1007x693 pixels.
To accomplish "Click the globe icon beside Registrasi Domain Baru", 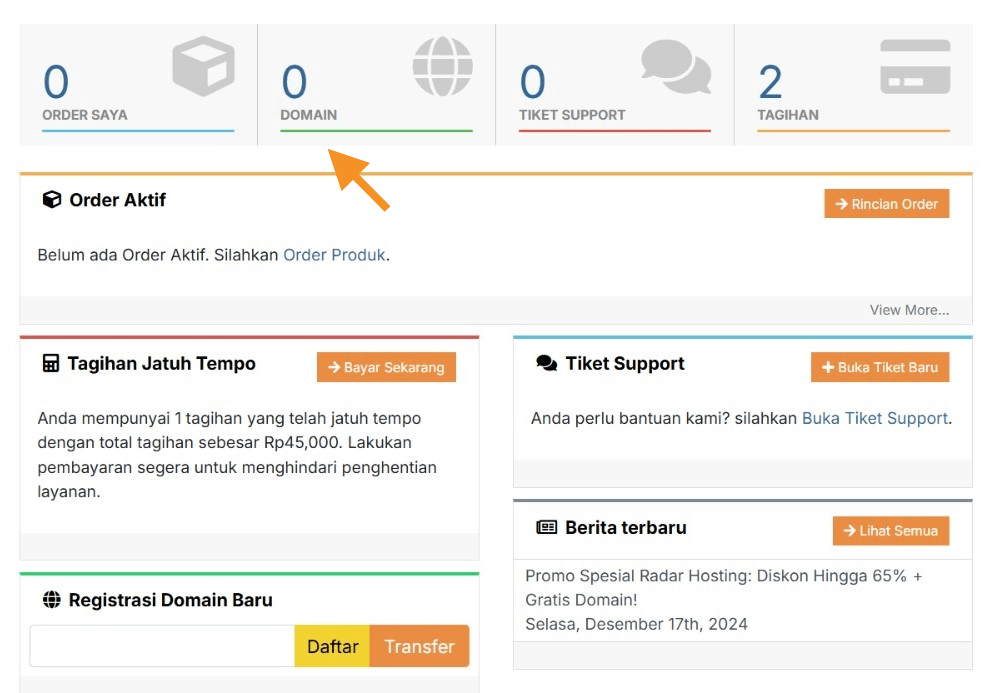I will click(52, 600).
